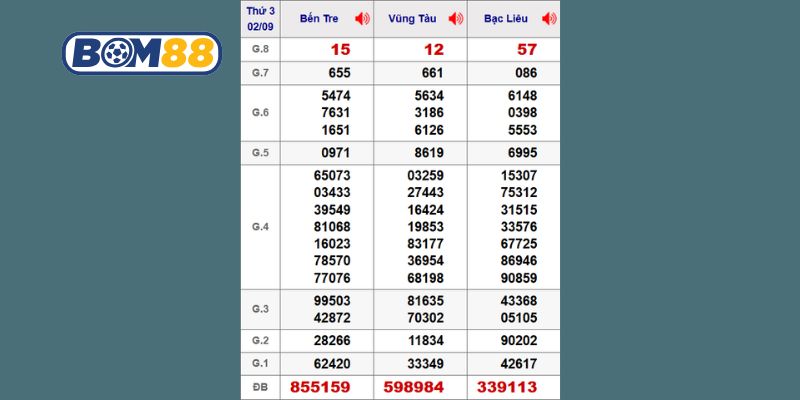Open the Vũng Tàu column header

click(412, 19)
